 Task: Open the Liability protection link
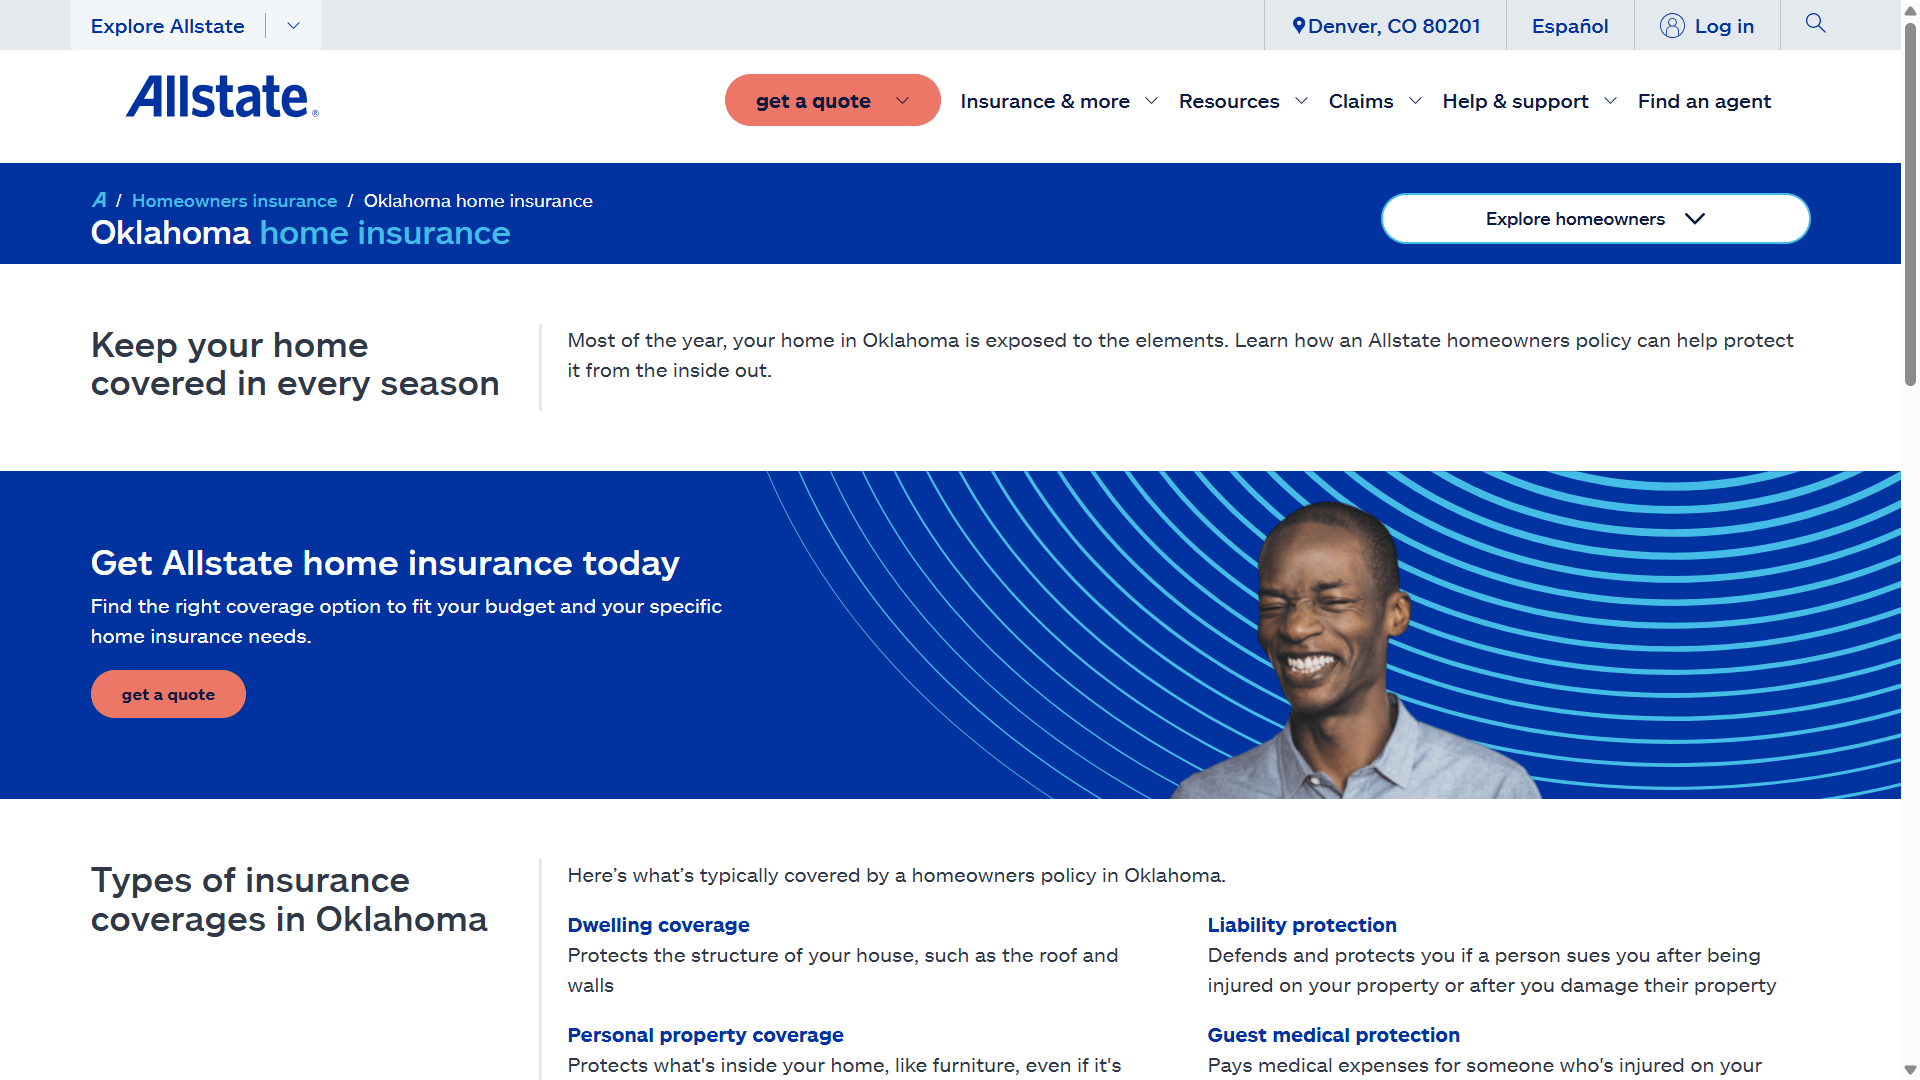click(1302, 925)
